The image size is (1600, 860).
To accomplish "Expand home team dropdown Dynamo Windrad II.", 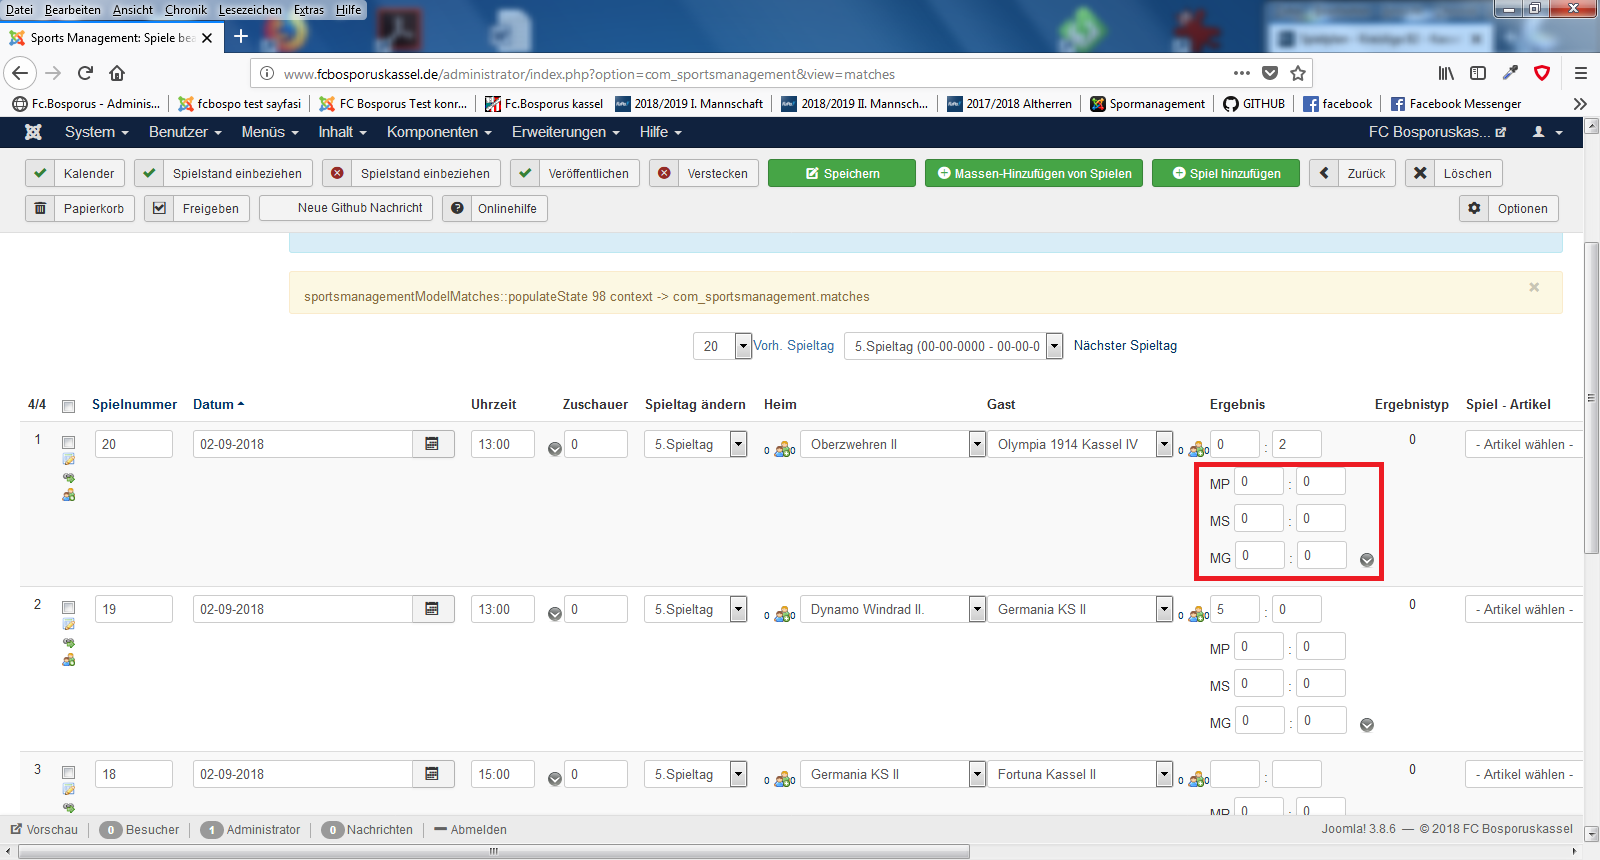I will click(x=977, y=609).
